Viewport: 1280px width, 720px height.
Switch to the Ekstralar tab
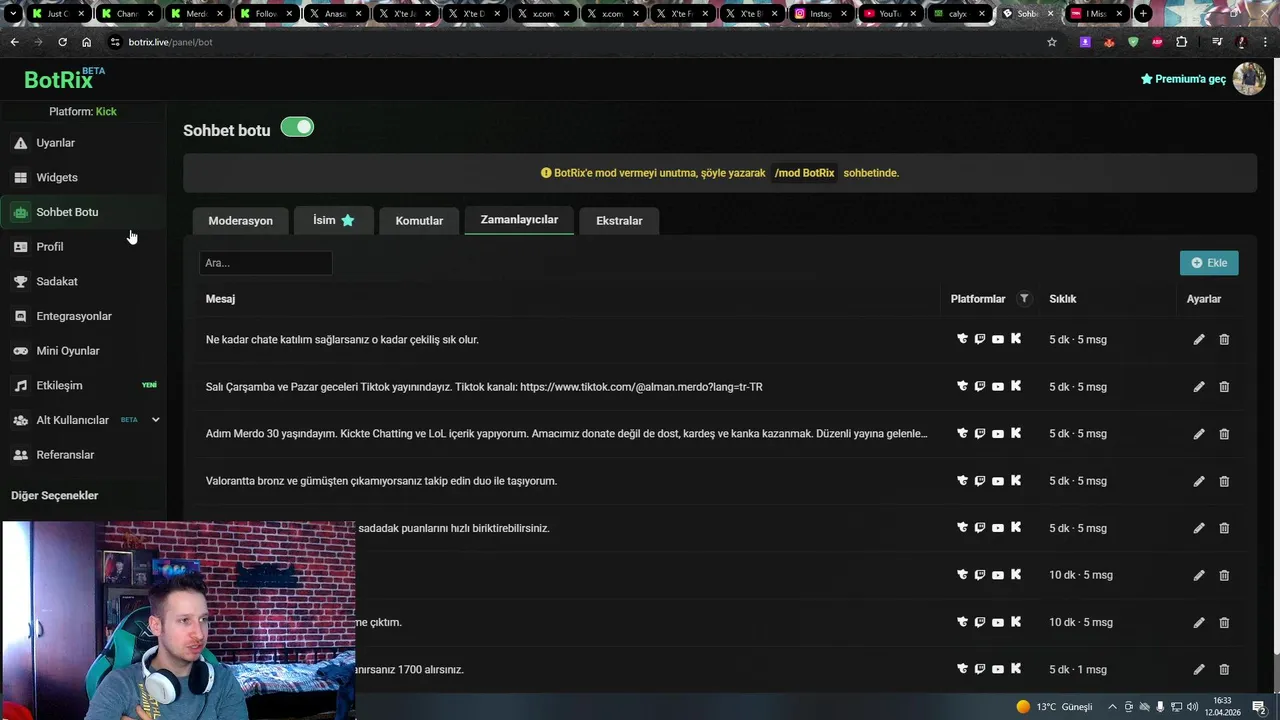click(619, 220)
